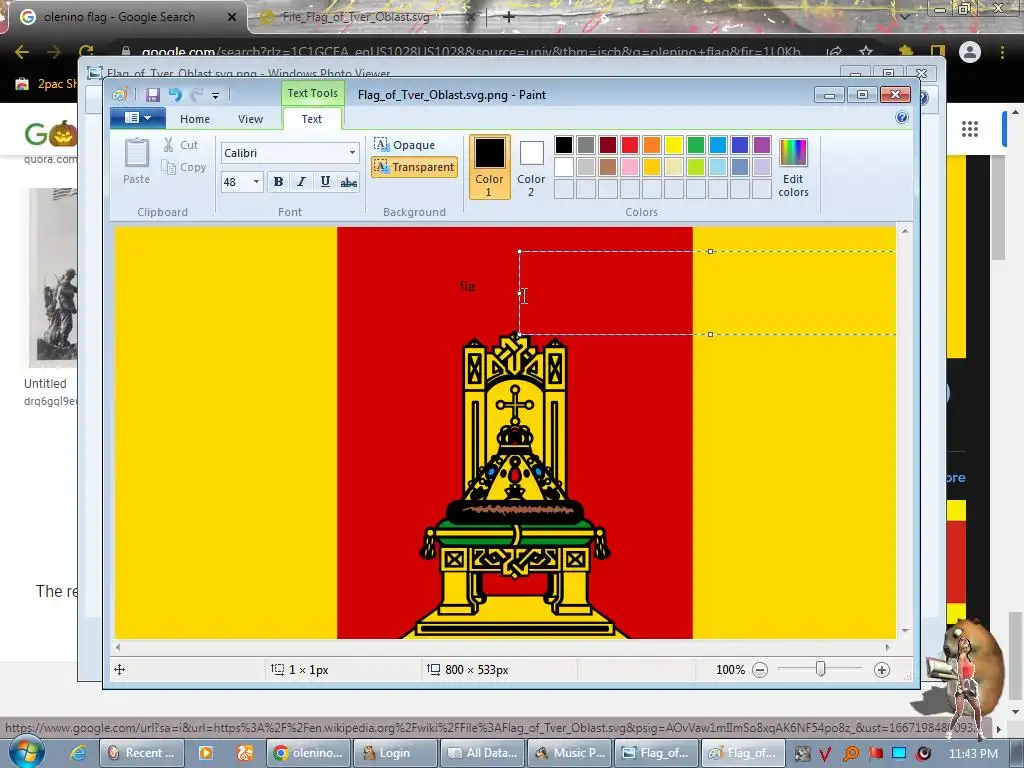Open the Edit colors dialog
Screen dimensions: 1024x768
[793, 167]
